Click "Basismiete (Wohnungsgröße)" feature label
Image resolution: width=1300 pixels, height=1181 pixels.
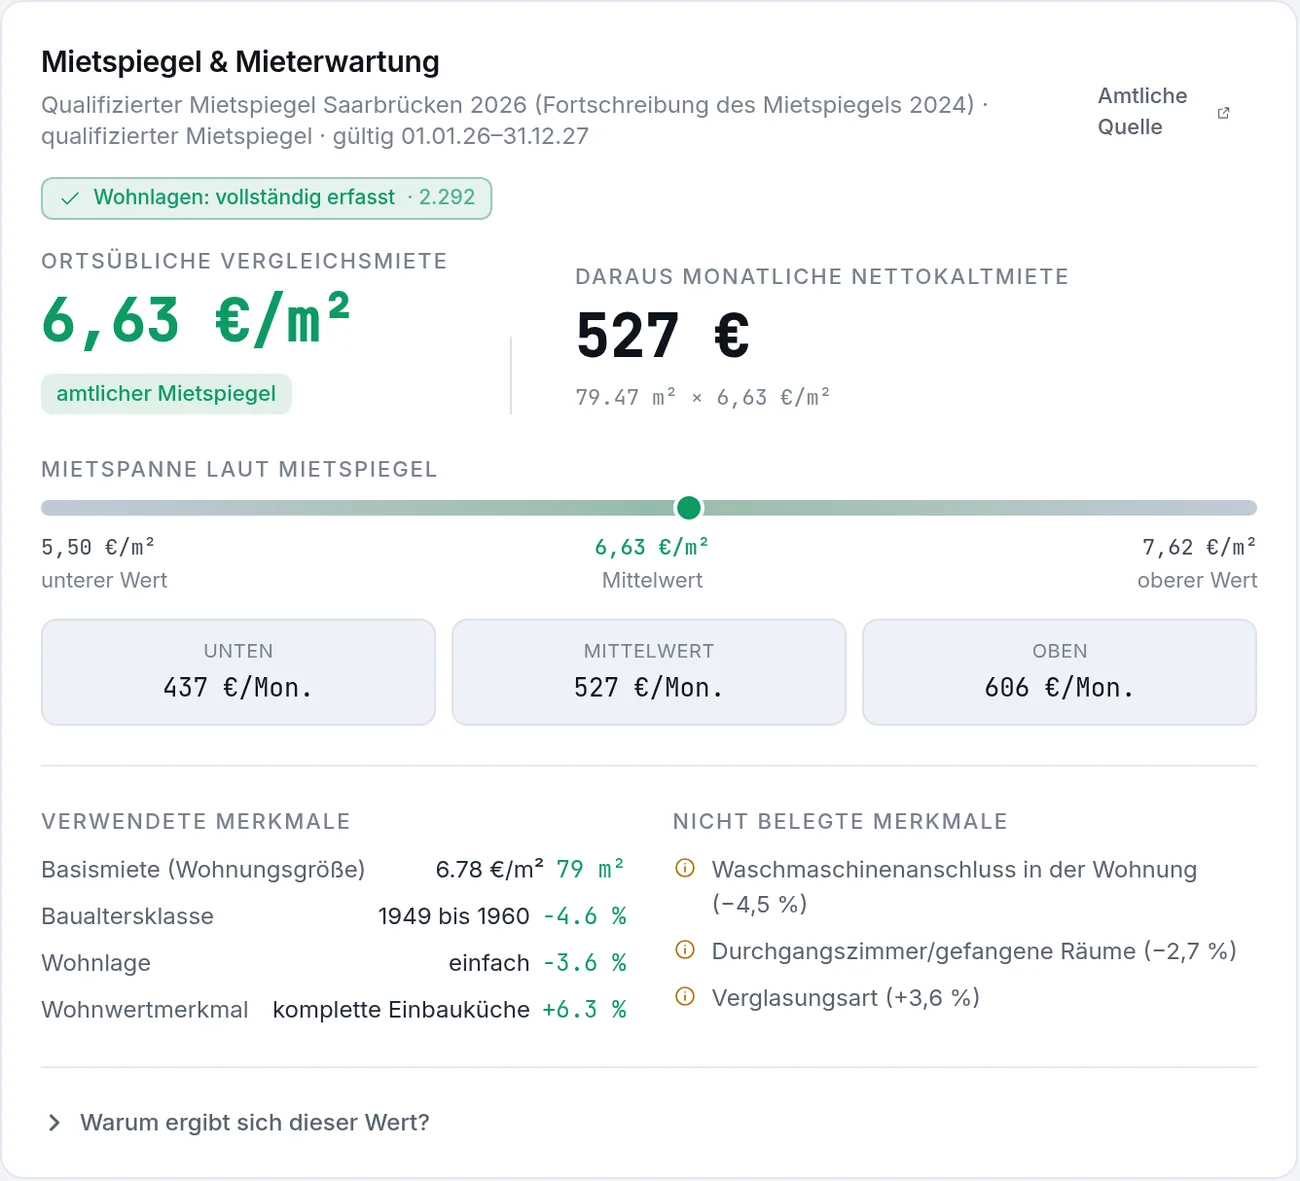(203, 869)
